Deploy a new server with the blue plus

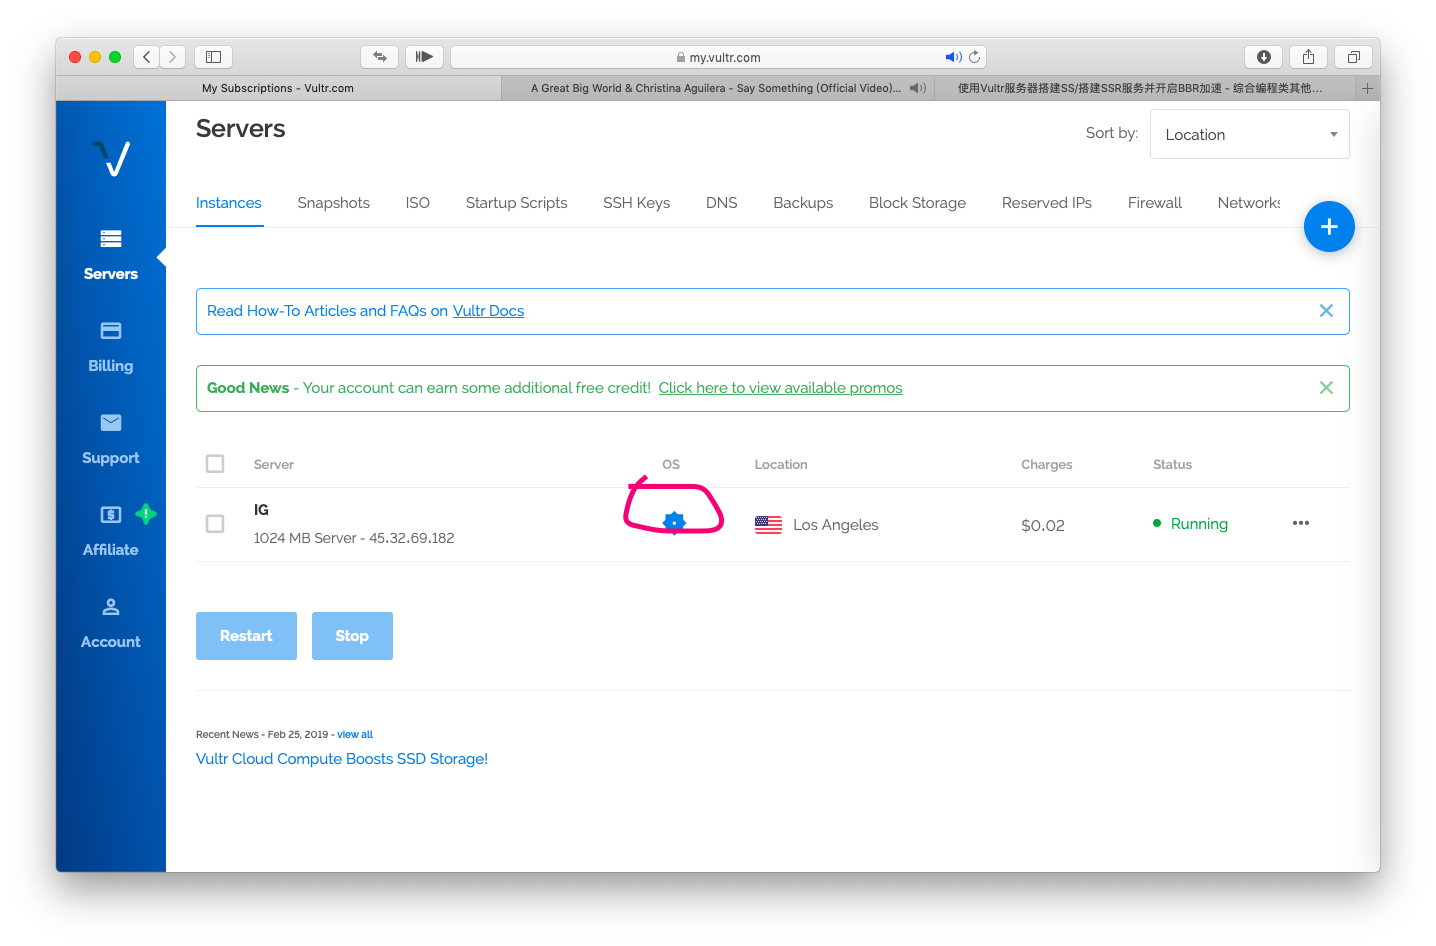coord(1329,226)
